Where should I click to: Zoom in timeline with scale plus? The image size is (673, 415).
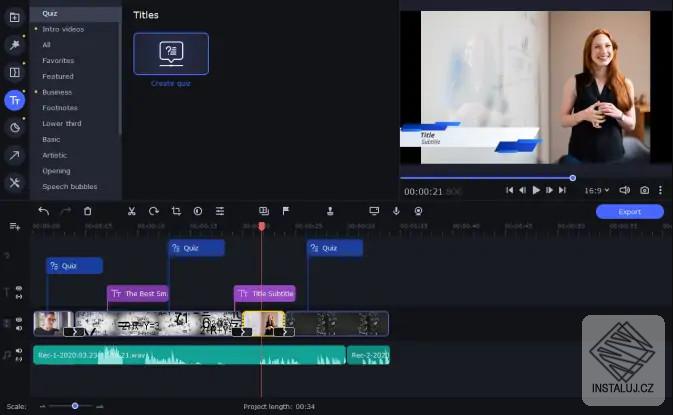pos(100,406)
